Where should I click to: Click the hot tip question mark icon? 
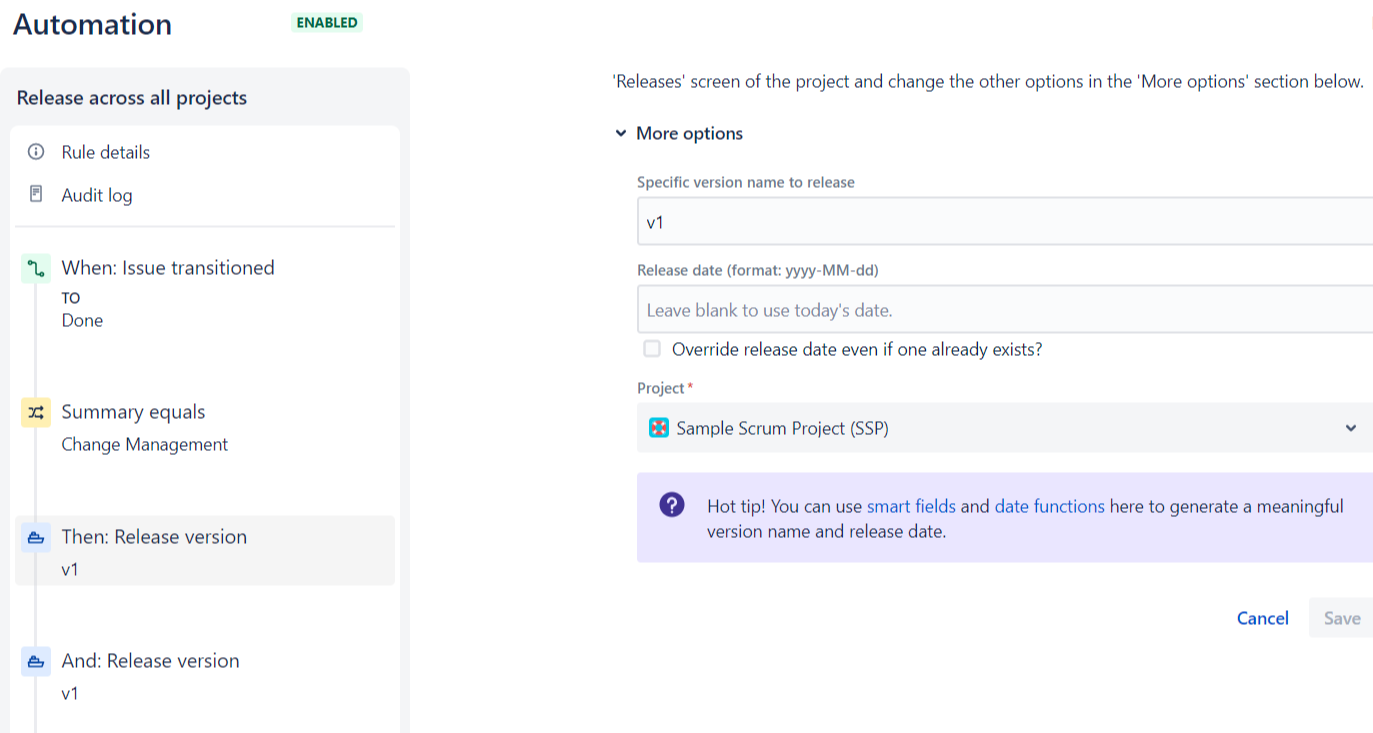coord(670,506)
